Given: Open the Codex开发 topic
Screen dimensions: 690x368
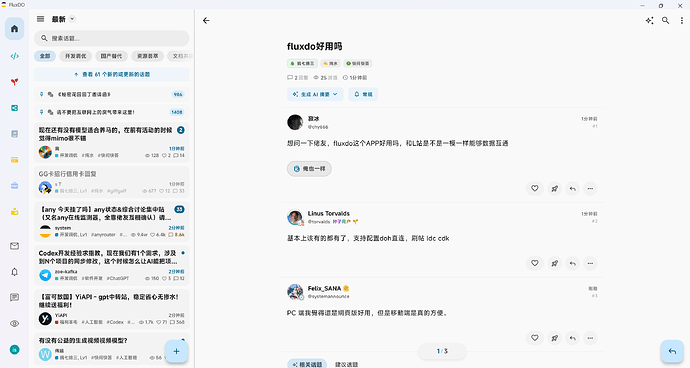Looking at the screenshot, I should pos(112,265).
